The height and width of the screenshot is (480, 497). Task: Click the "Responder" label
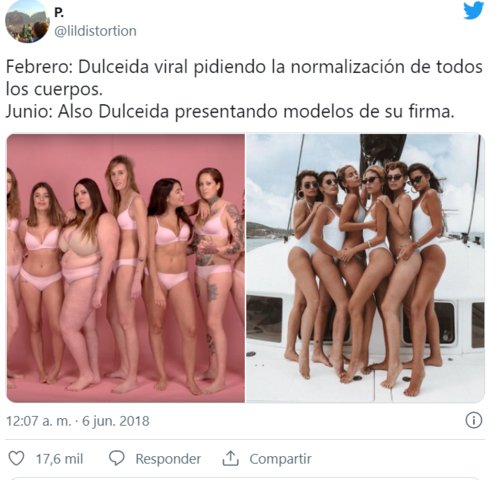(x=168, y=459)
